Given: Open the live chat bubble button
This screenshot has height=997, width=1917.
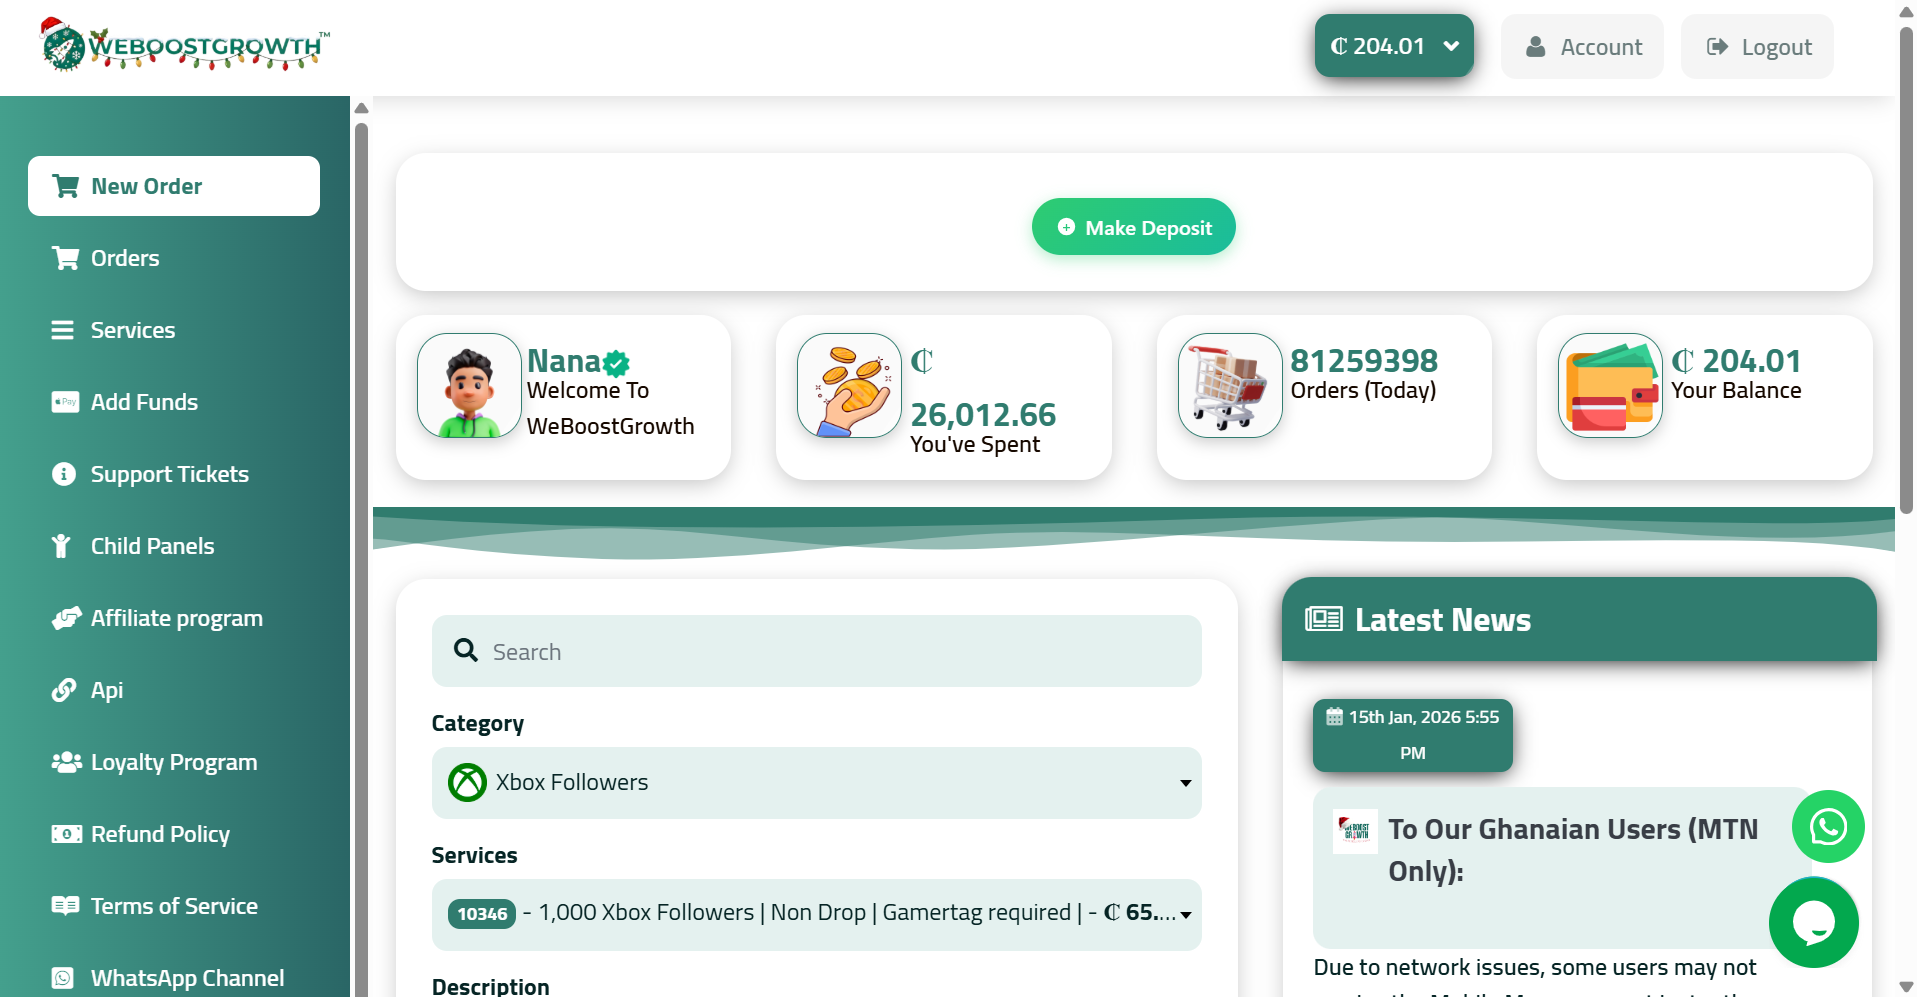Looking at the screenshot, I should pyautogui.click(x=1814, y=922).
